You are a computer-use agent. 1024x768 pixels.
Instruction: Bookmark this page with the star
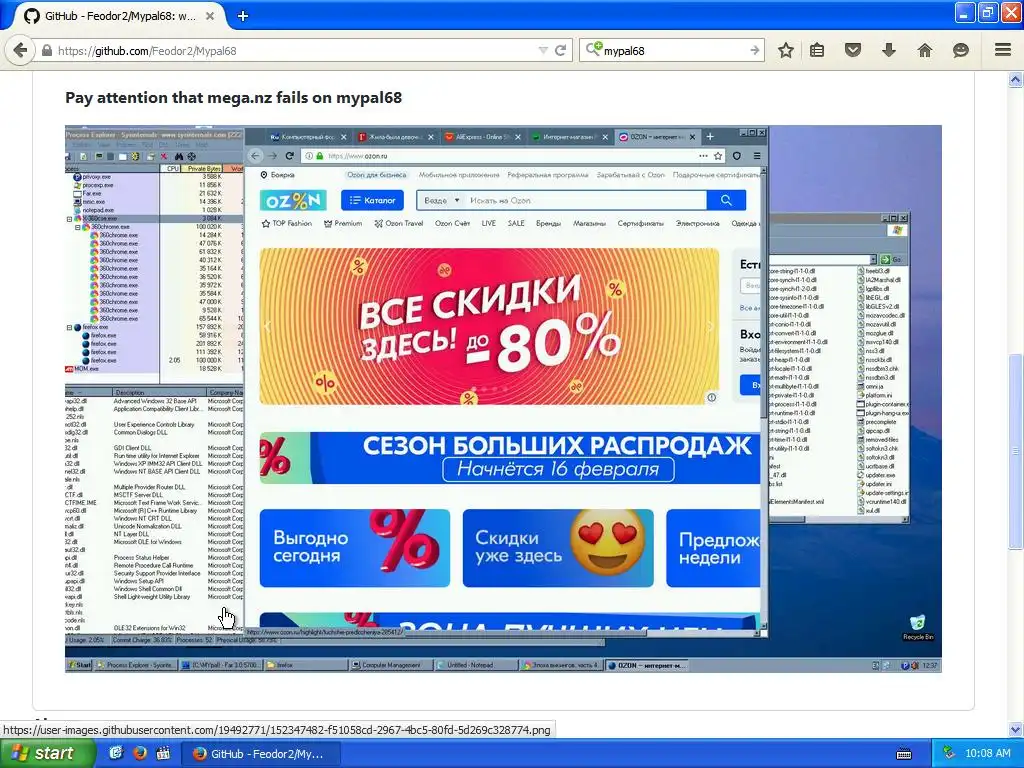(786, 50)
